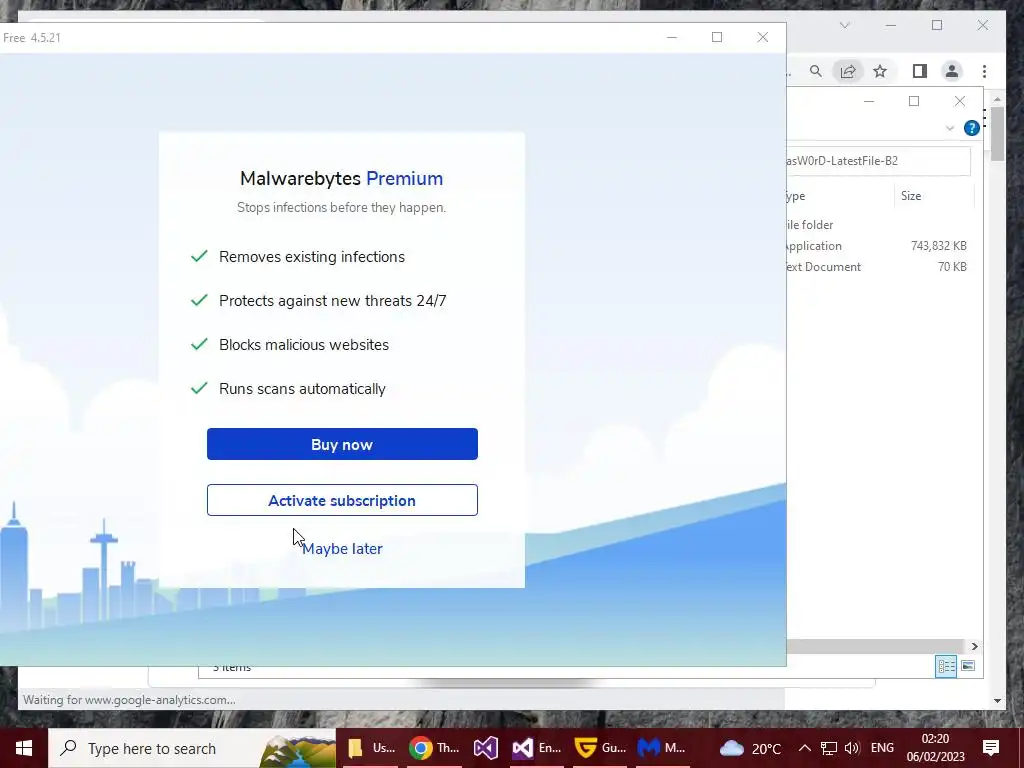This screenshot has height=768, width=1024.
Task: Sort by the Type column header
Action: (x=839, y=196)
